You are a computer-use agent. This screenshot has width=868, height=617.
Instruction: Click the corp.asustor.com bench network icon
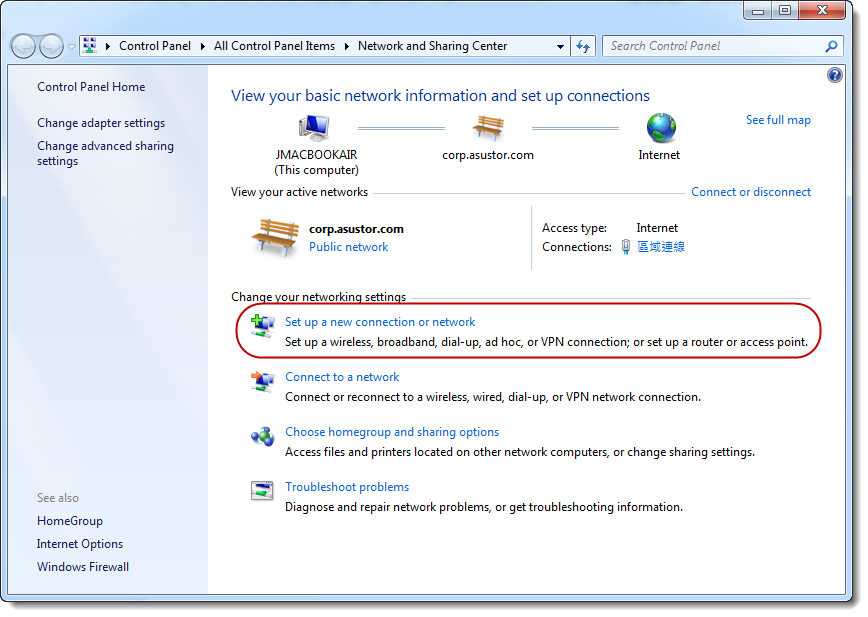pos(488,127)
